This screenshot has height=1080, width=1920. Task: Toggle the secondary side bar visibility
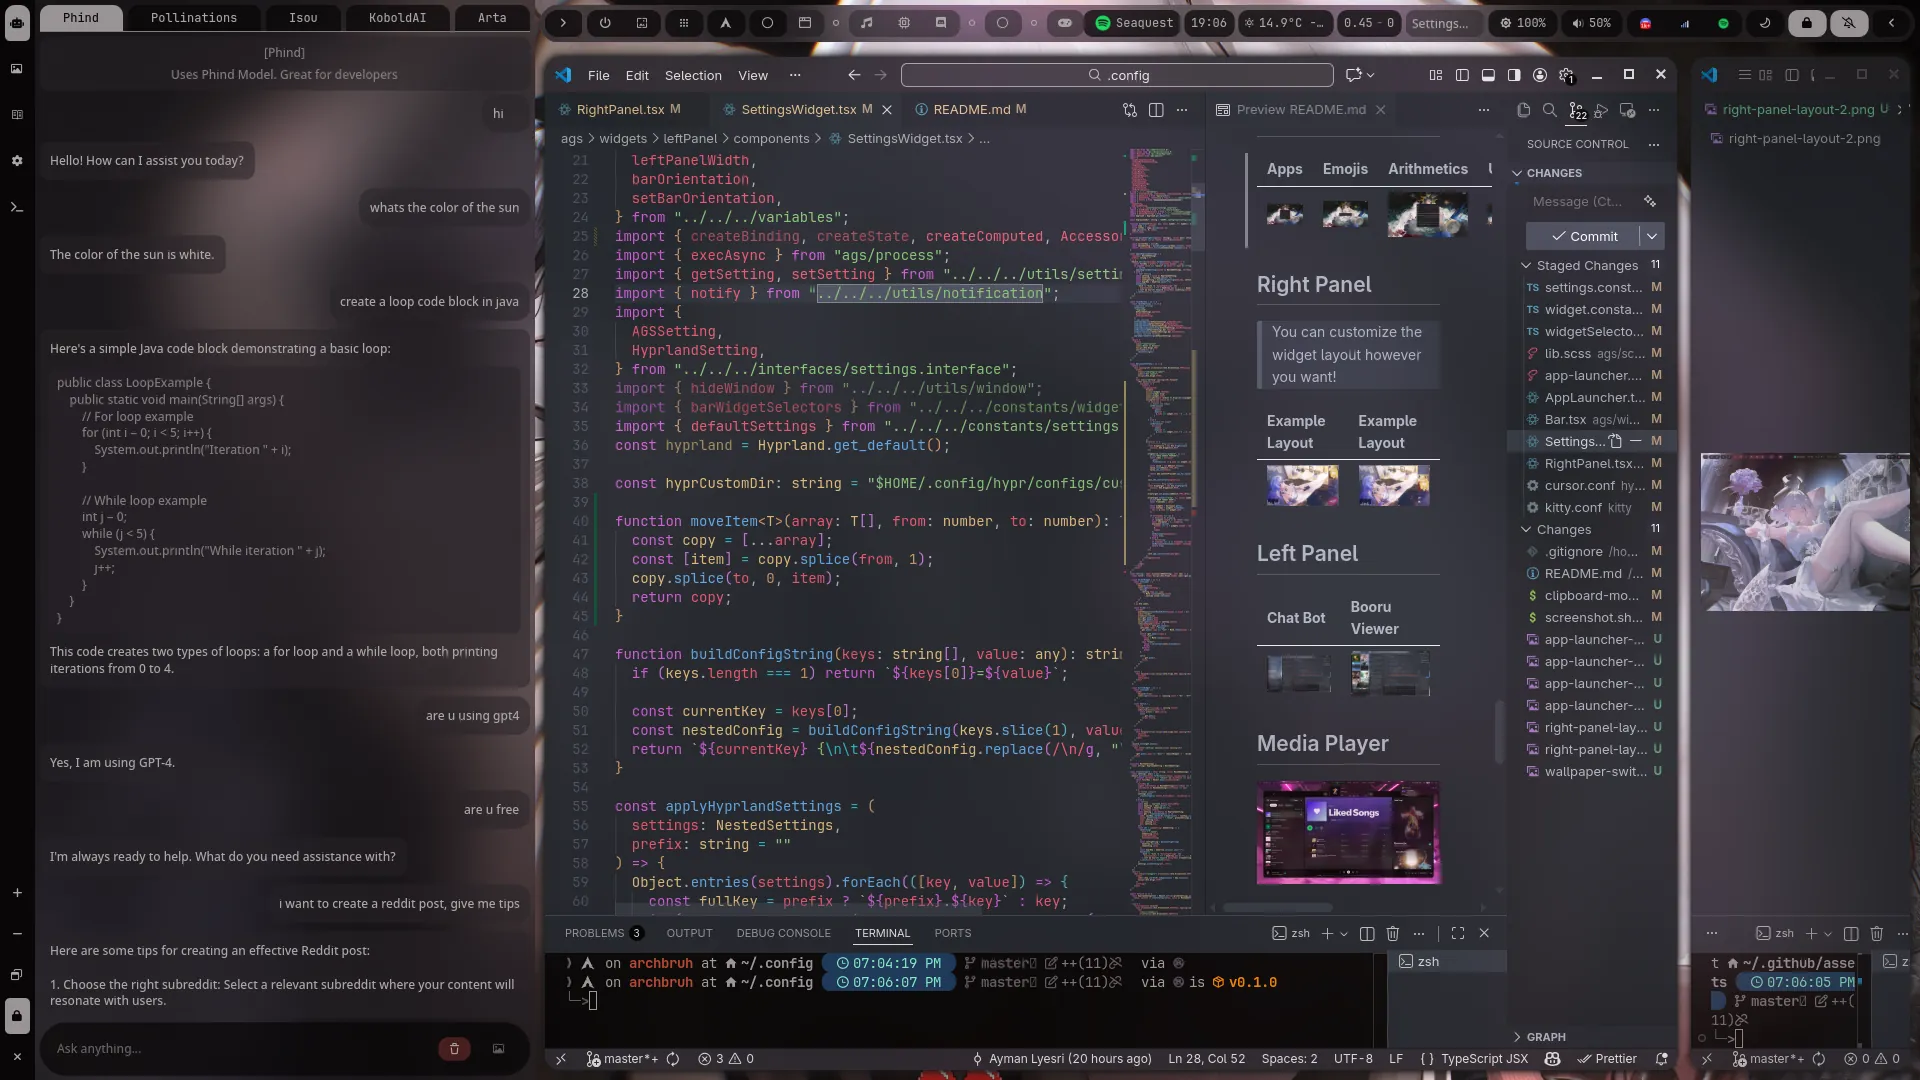tap(1514, 75)
